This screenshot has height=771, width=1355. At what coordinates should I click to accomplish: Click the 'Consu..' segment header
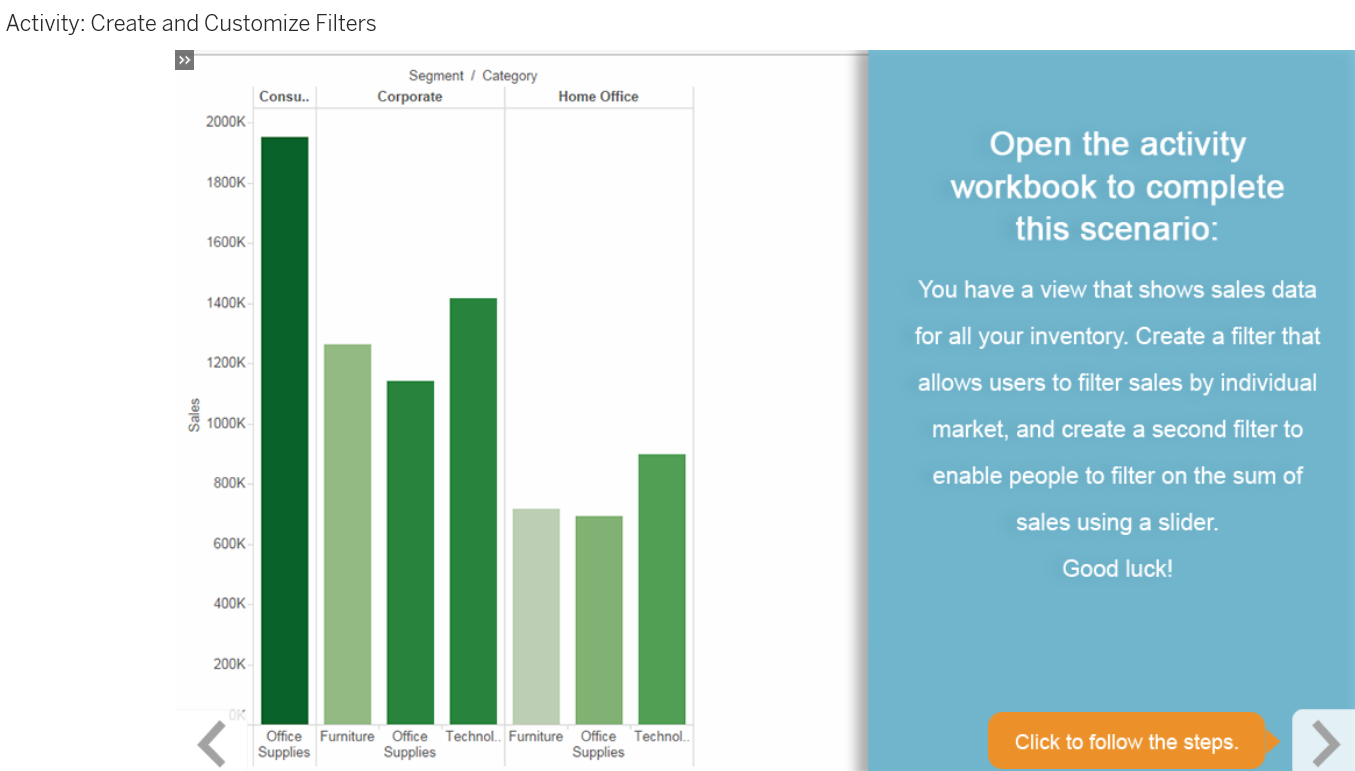coord(285,97)
